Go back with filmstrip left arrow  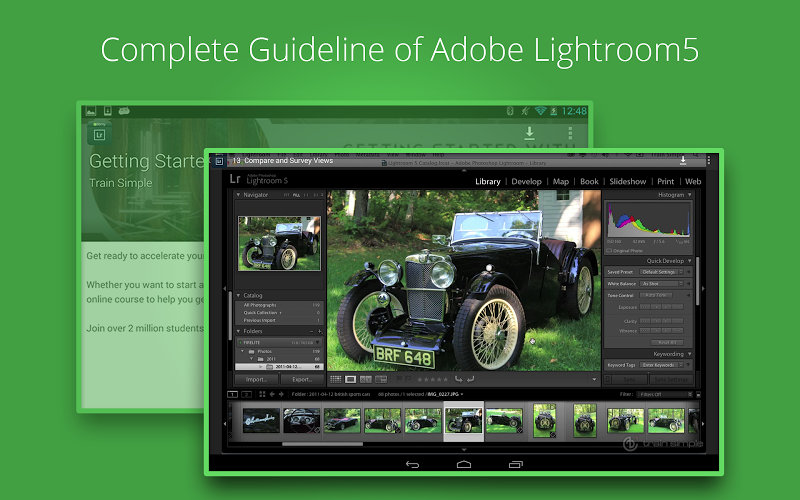tap(272, 394)
